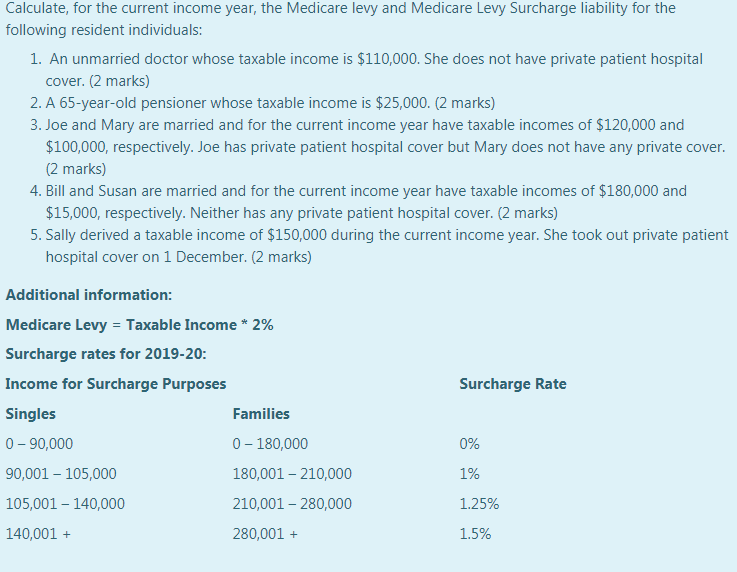The width and height of the screenshot is (737, 572).
Task: Click the 'Income for Surcharge Purposes' header
Action: 116,384
